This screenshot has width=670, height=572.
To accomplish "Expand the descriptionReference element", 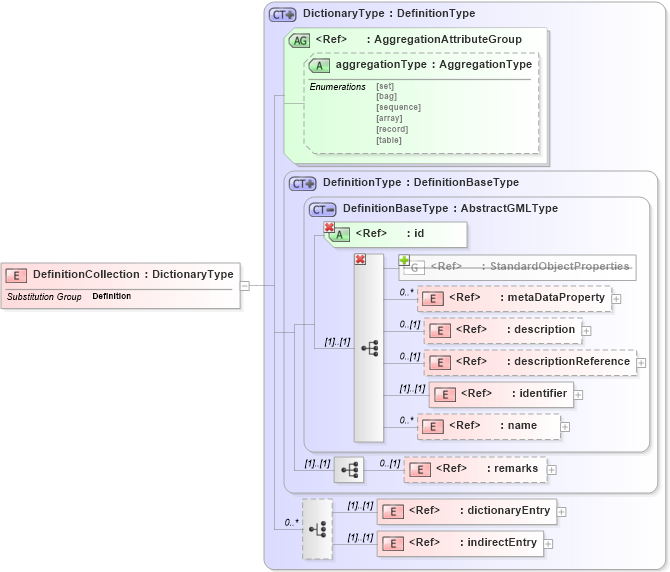I will (641, 363).
